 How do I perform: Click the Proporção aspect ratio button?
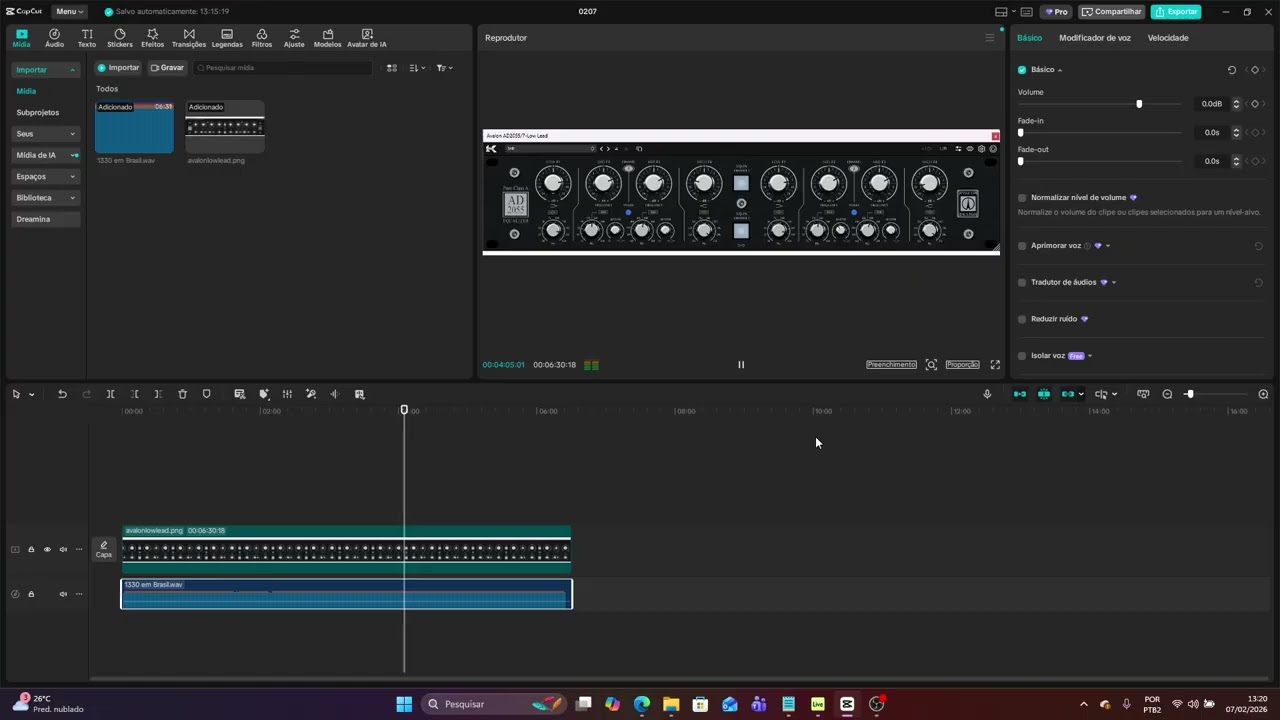(963, 365)
